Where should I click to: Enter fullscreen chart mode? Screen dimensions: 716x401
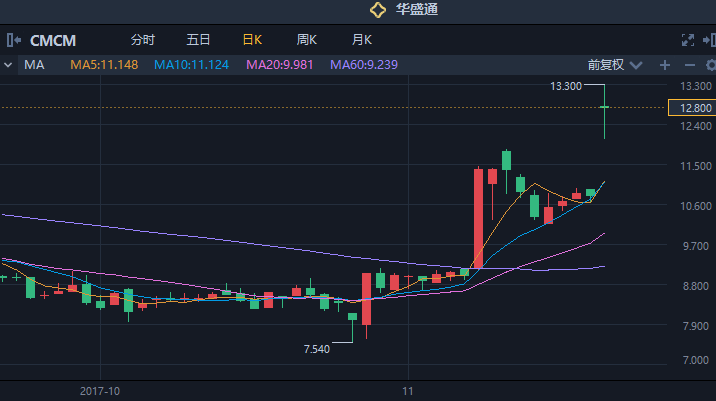687,40
